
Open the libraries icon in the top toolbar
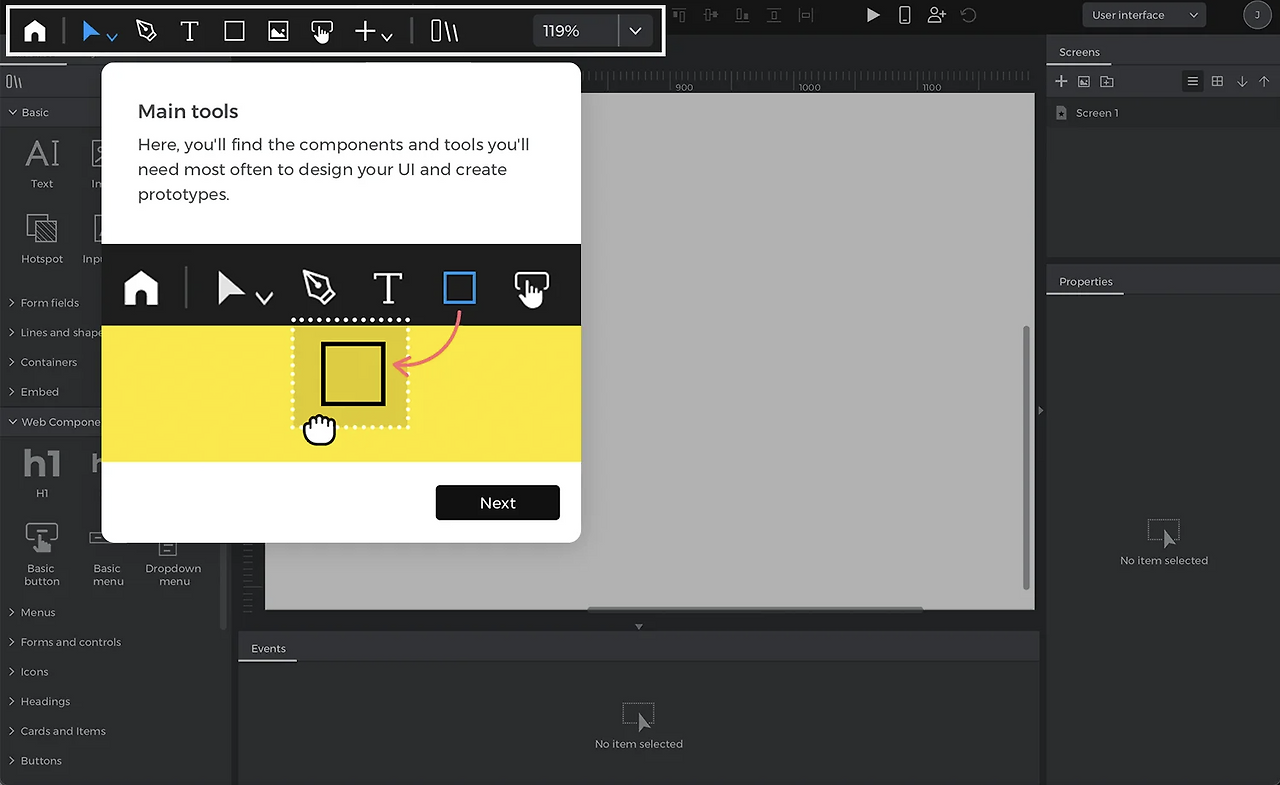[444, 31]
